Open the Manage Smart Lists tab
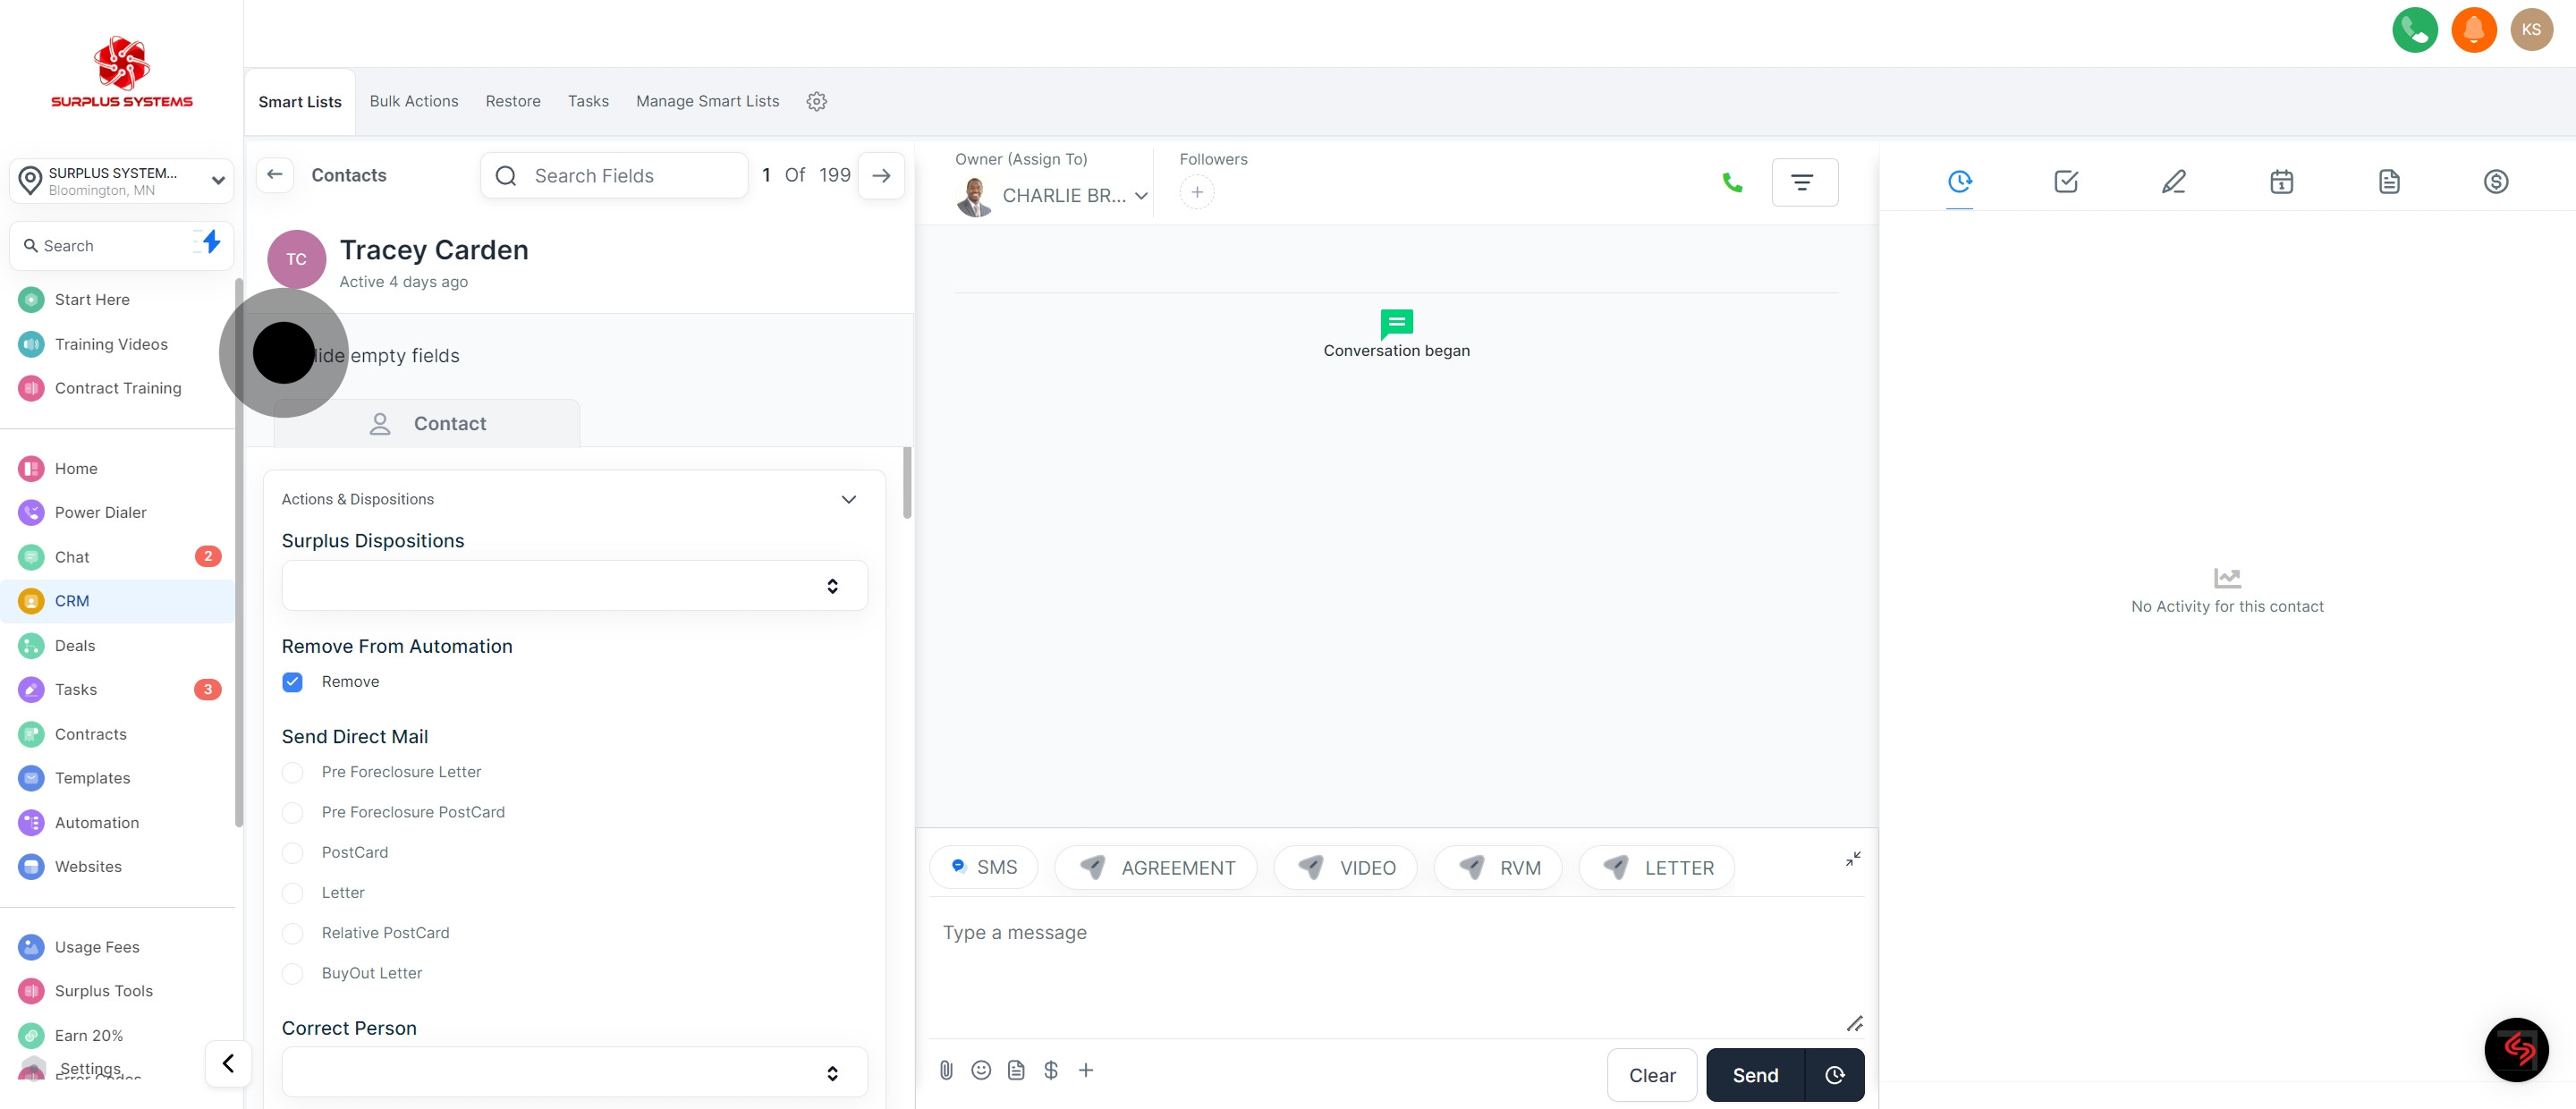 pyautogui.click(x=707, y=101)
